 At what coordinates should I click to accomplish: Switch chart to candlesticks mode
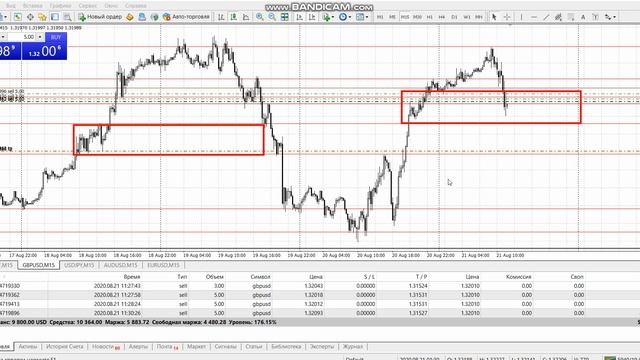(x=233, y=17)
